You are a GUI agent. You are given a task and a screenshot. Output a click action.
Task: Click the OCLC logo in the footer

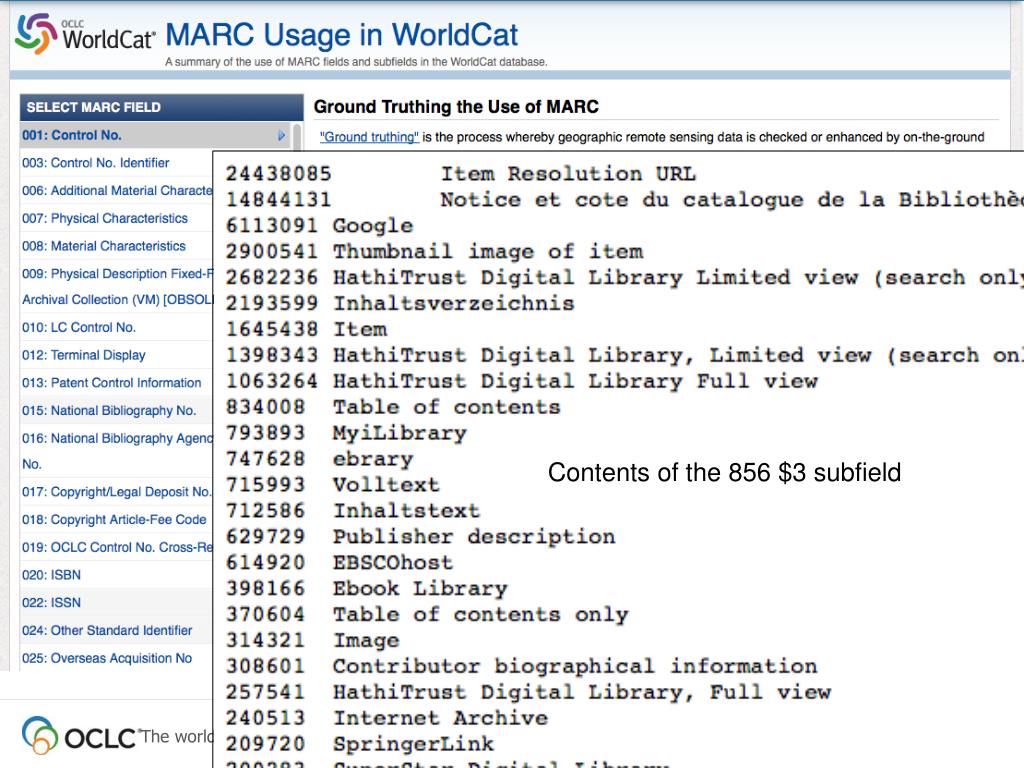(x=80, y=737)
